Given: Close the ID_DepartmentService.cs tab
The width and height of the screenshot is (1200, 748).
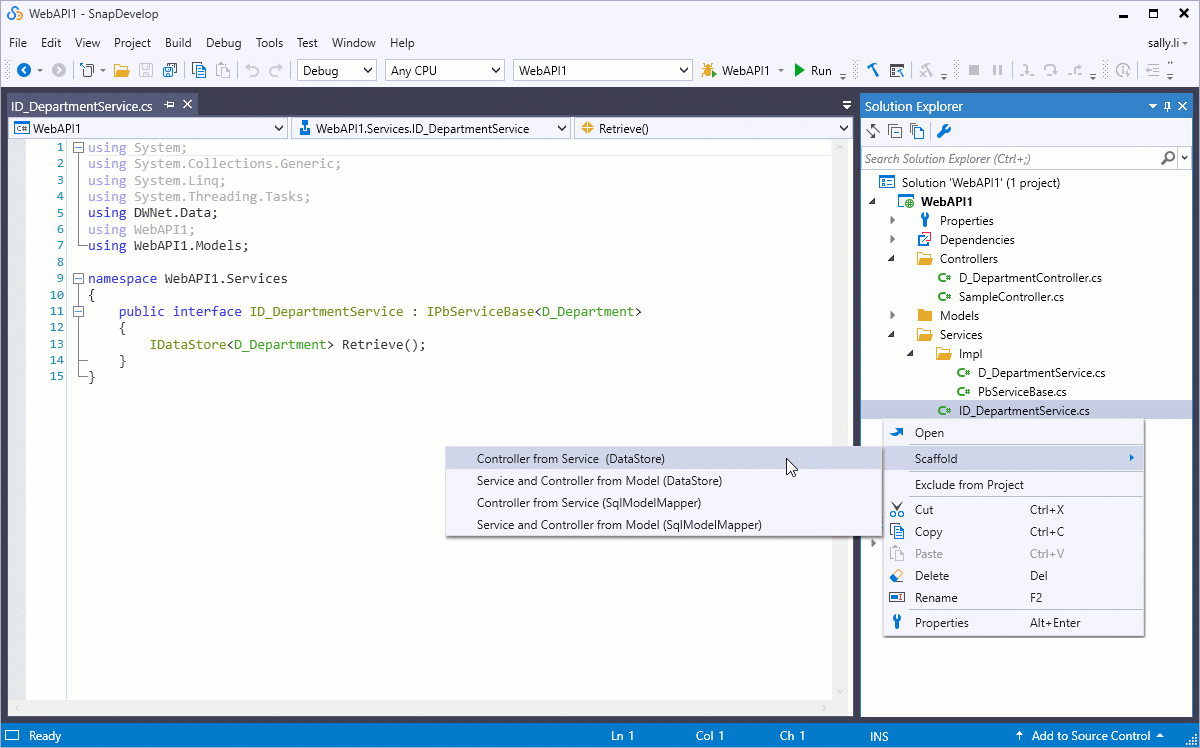Looking at the screenshot, I should point(187,104).
